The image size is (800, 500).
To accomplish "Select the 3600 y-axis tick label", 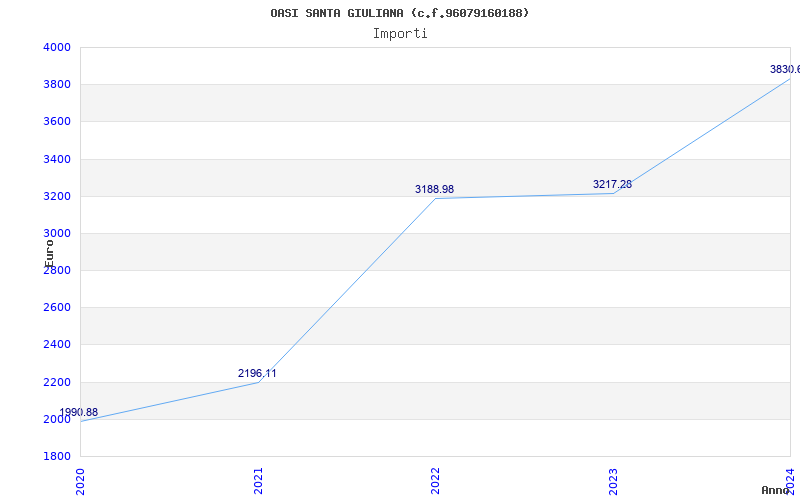I will (x=57, y=122).
